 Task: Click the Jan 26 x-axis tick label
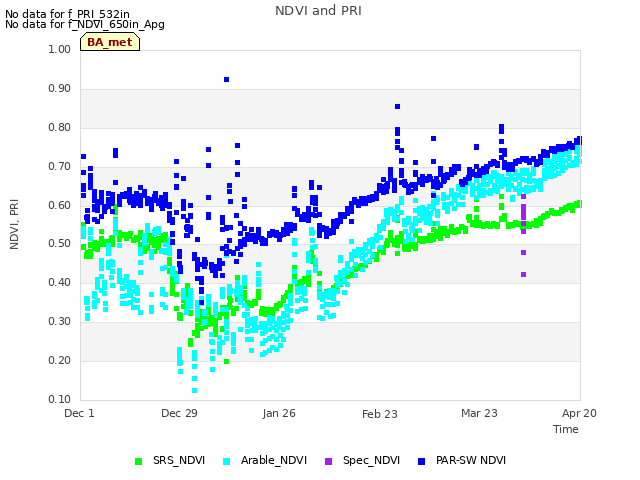pos(279,413)
